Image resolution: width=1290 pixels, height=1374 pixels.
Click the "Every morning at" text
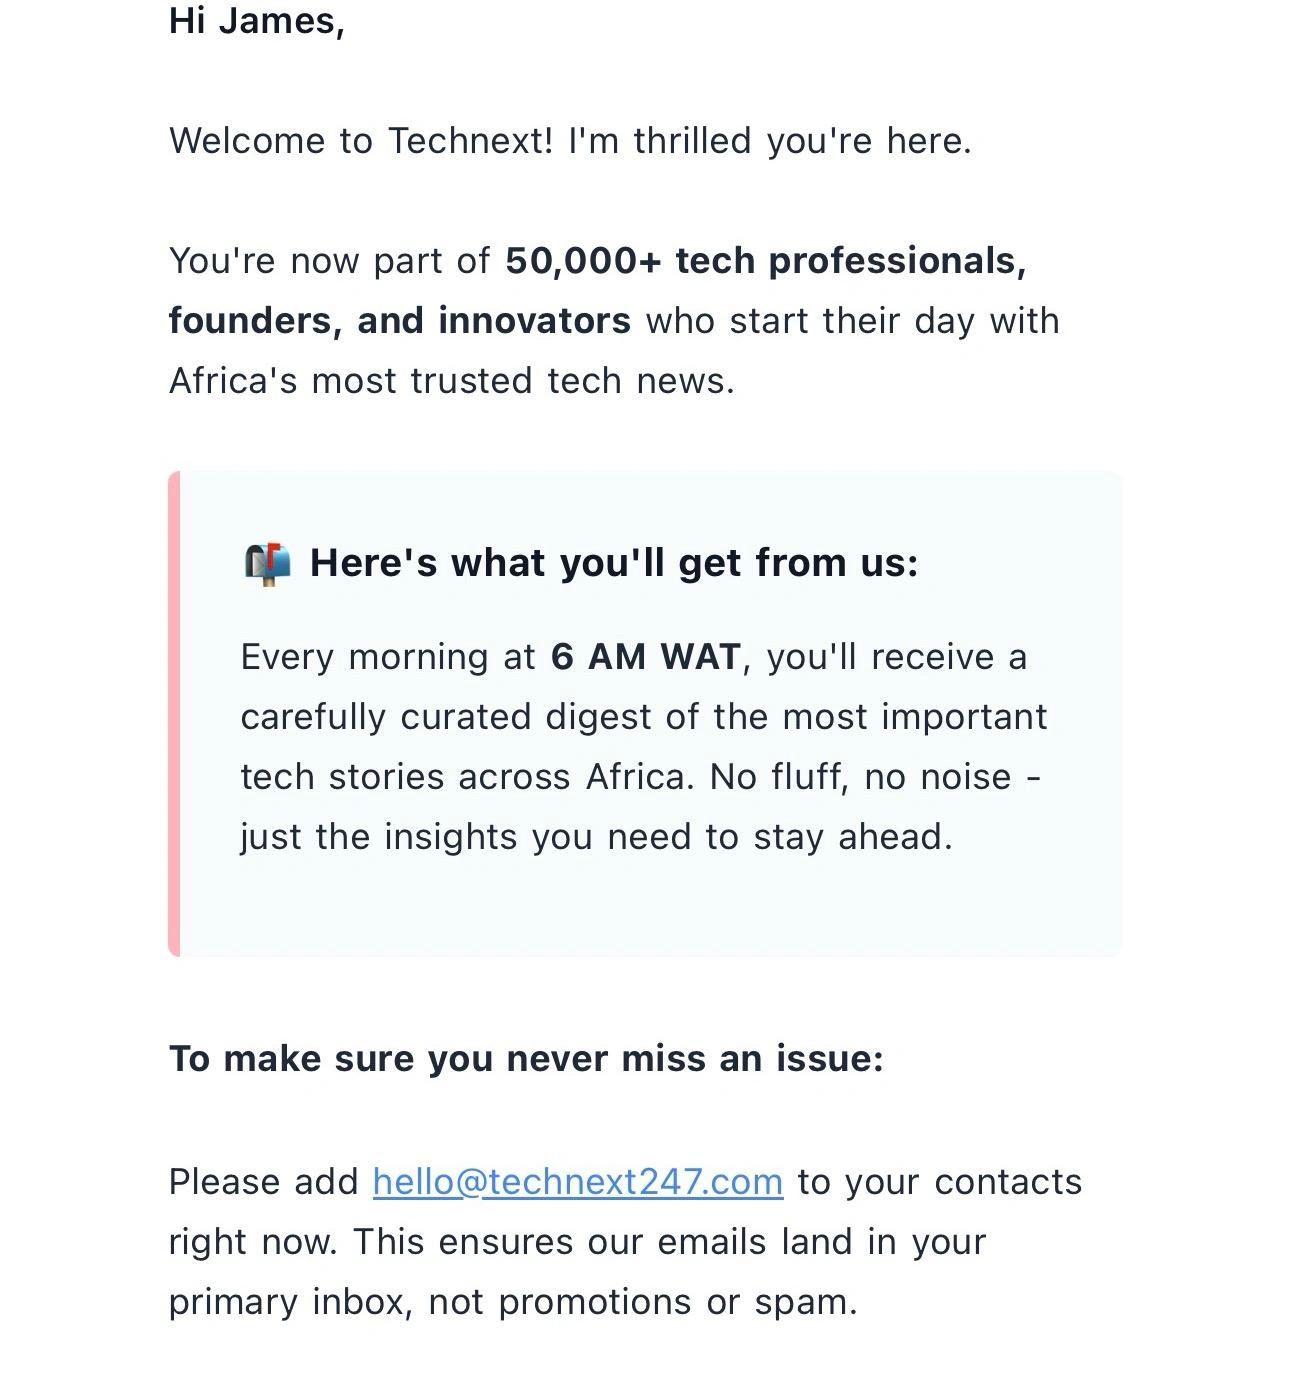388,657
